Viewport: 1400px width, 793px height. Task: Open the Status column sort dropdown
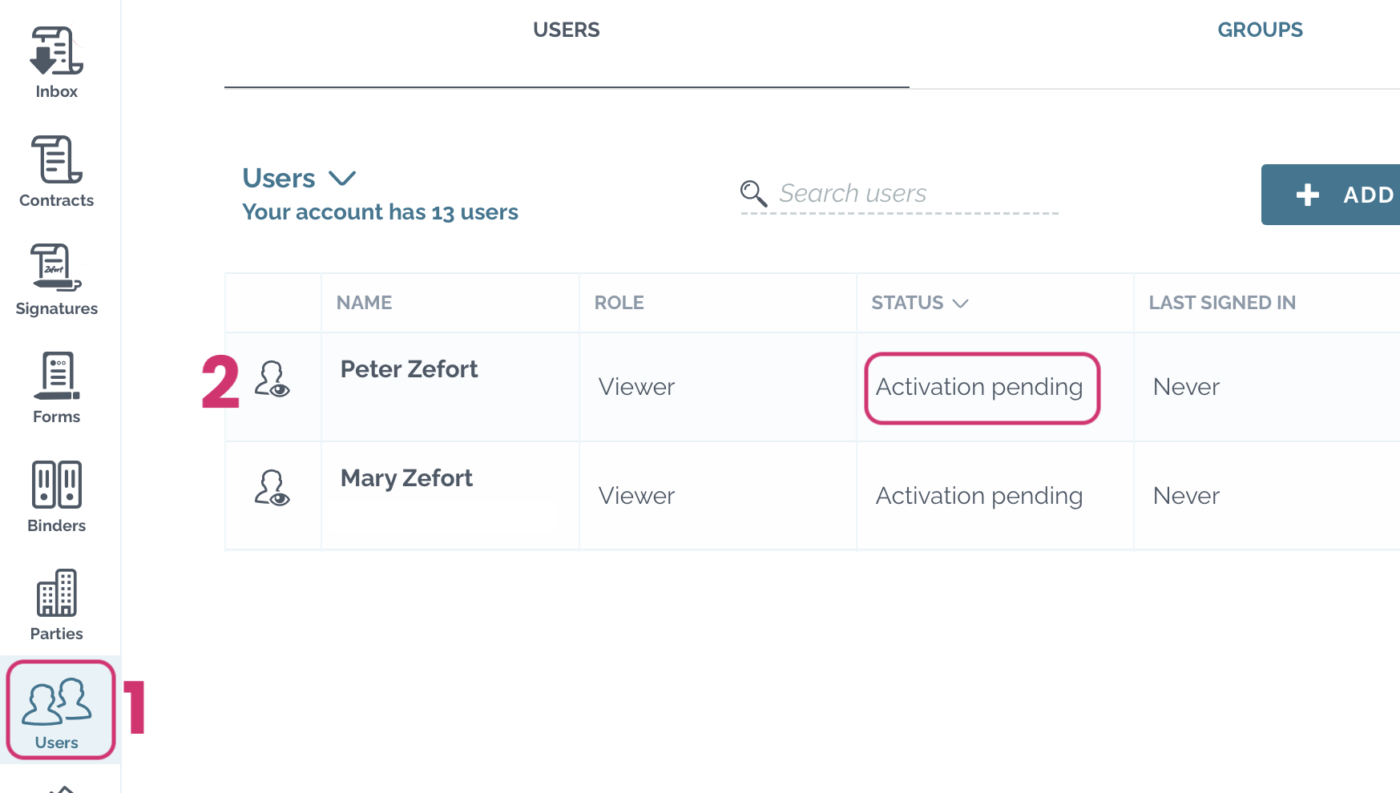[x=960, y=302]
